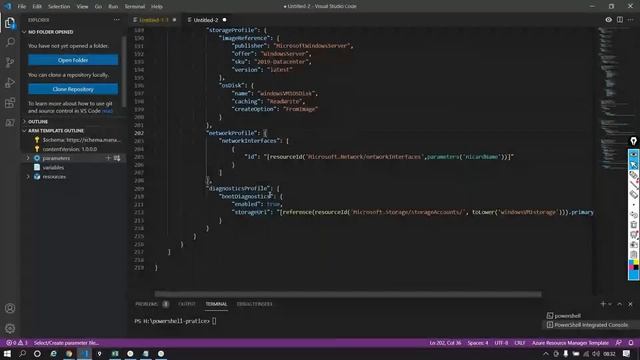Click the camera icon in annotation toolbar
The height and width of the screenshot is (360, 640).
point(633,244)
